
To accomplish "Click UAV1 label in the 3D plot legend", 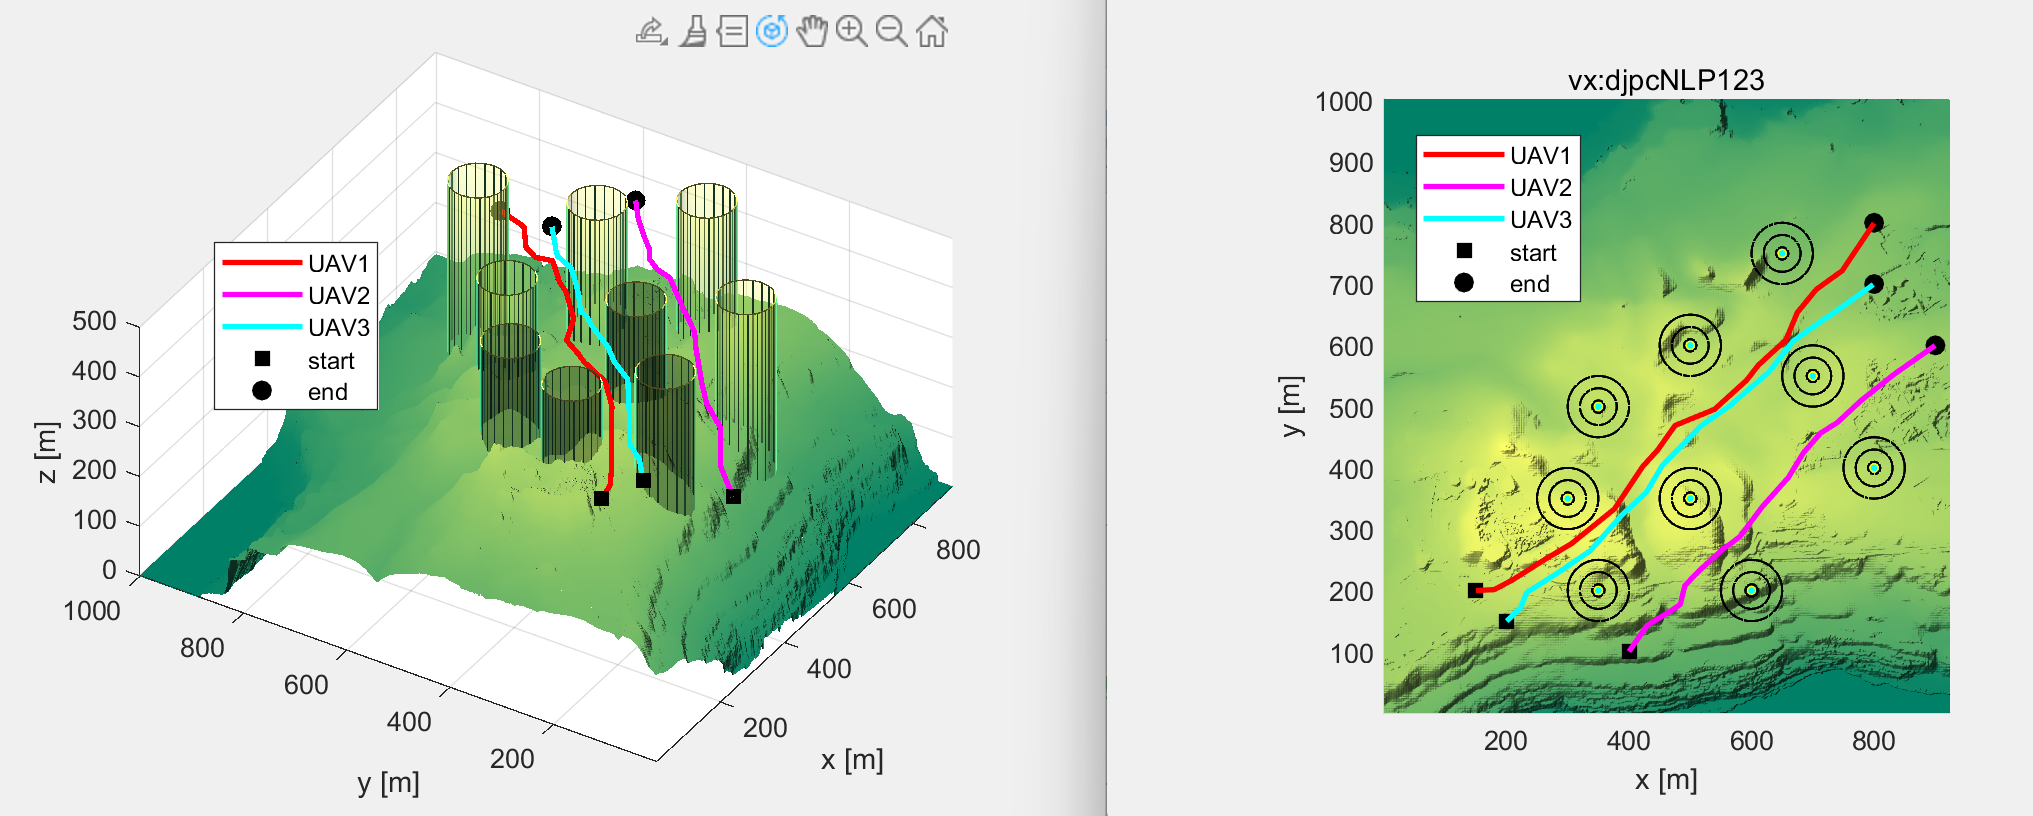I will click(338, 264).
